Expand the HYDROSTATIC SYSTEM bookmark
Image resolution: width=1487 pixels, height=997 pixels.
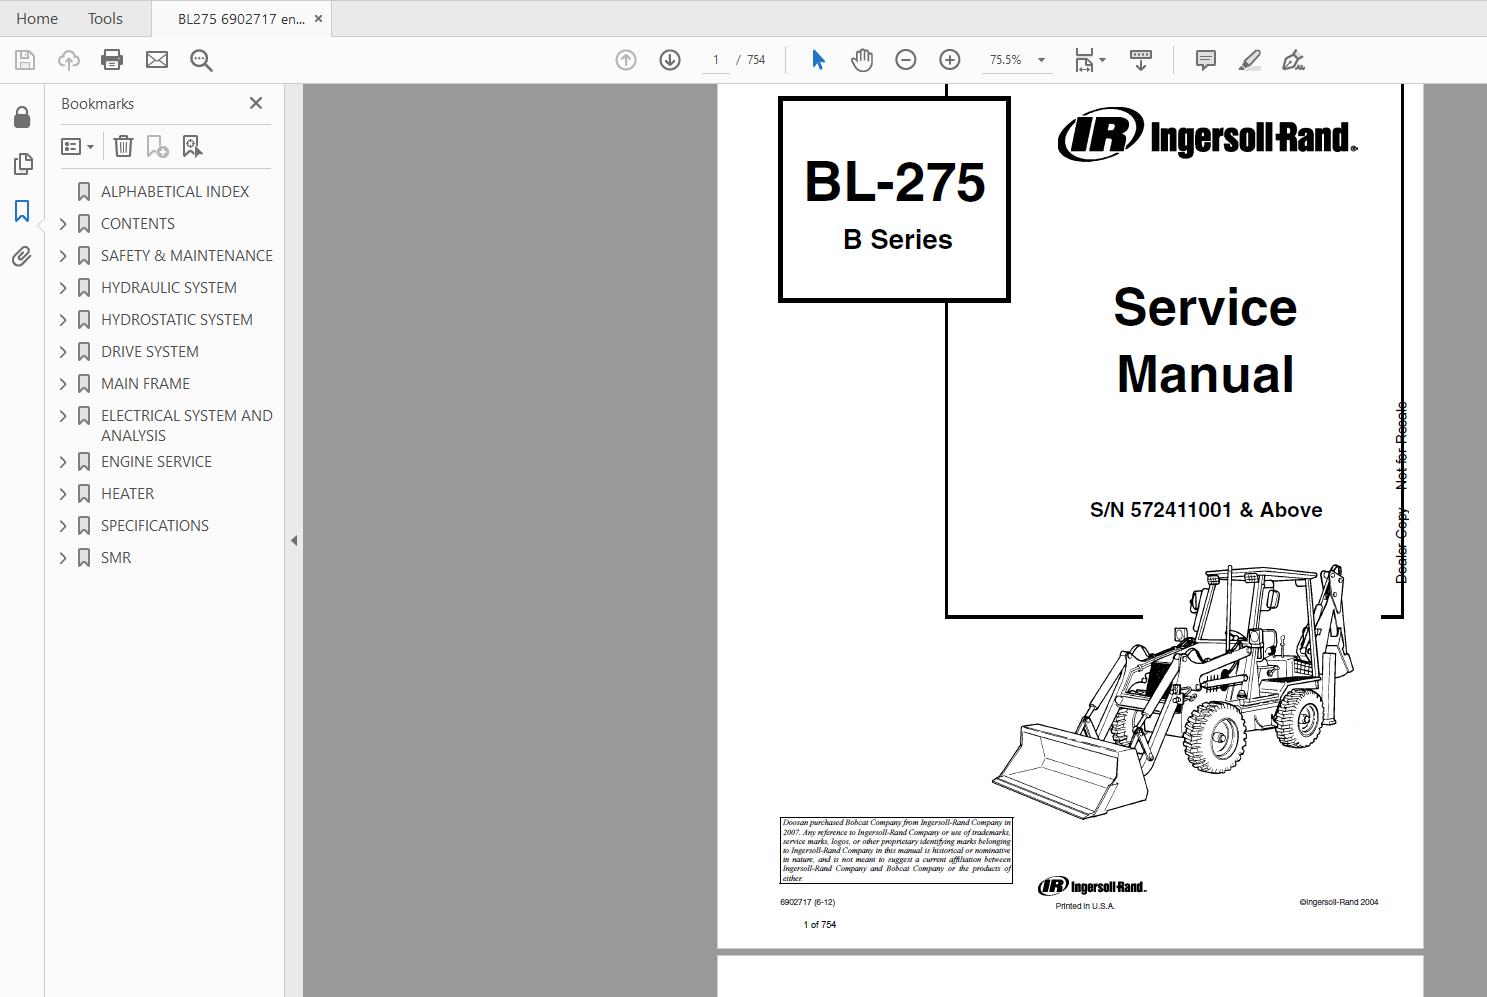[63, 320]
